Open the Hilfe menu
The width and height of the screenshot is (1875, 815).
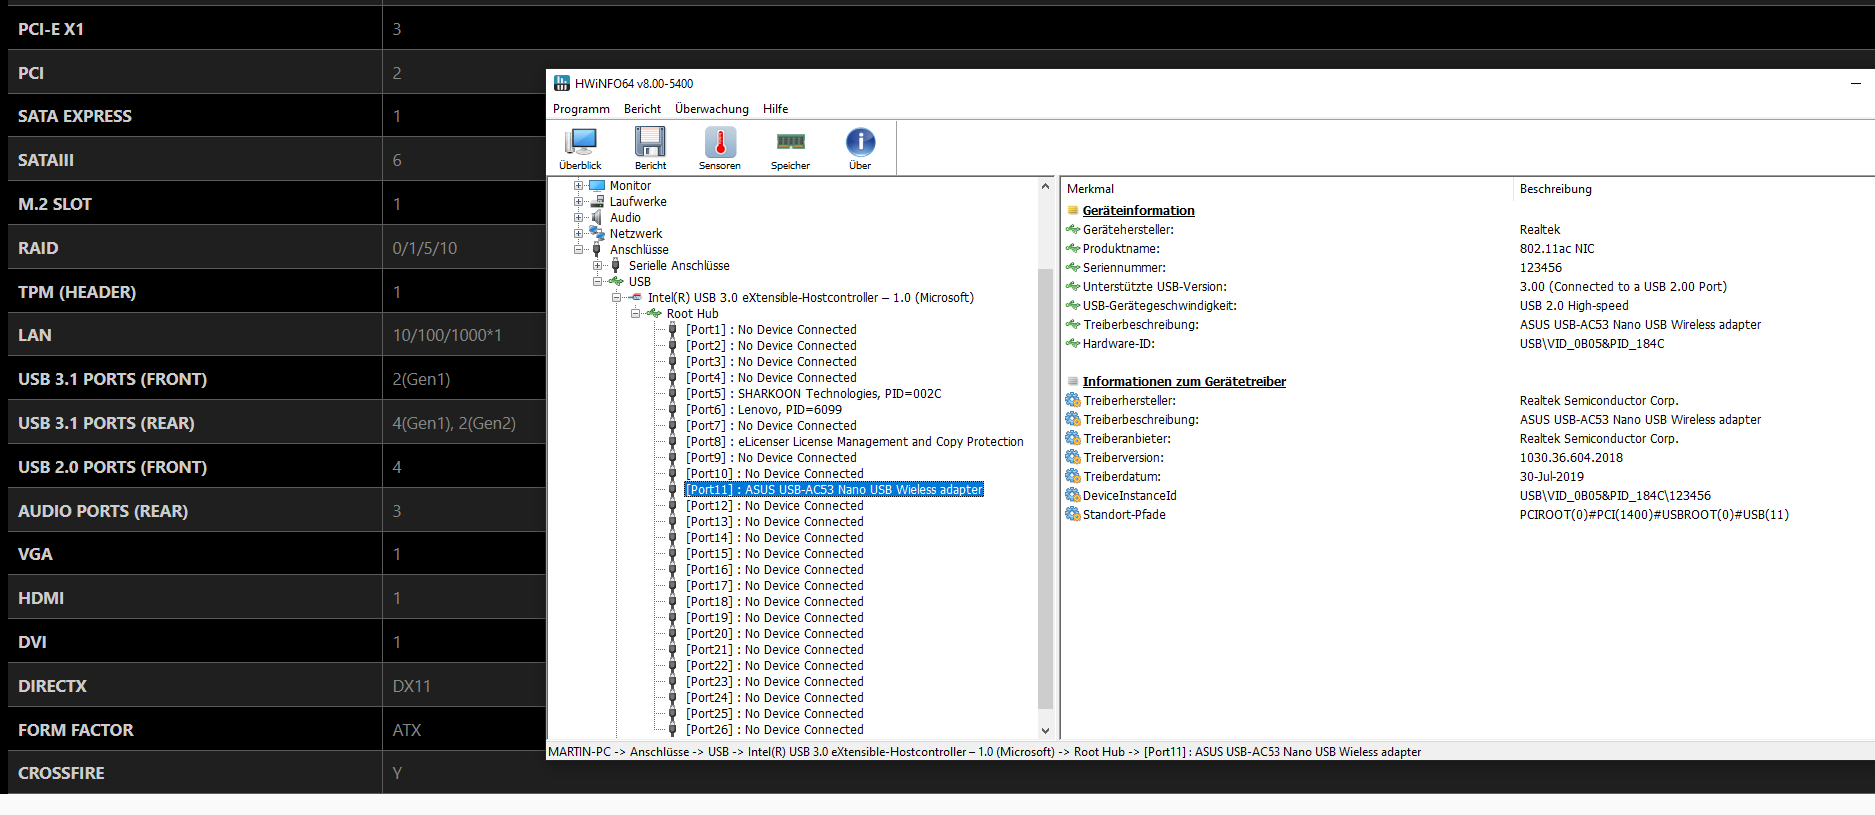[775, 109]
